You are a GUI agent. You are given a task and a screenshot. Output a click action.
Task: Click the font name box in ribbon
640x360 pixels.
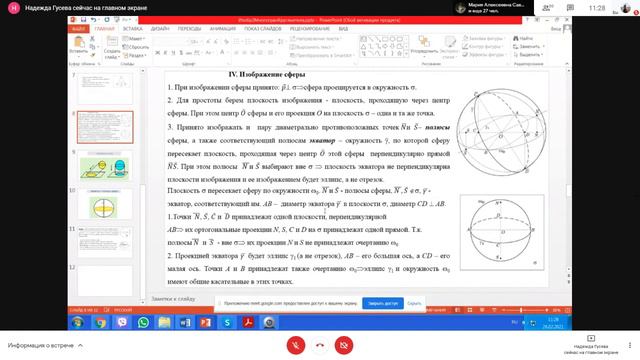[170, 42]
